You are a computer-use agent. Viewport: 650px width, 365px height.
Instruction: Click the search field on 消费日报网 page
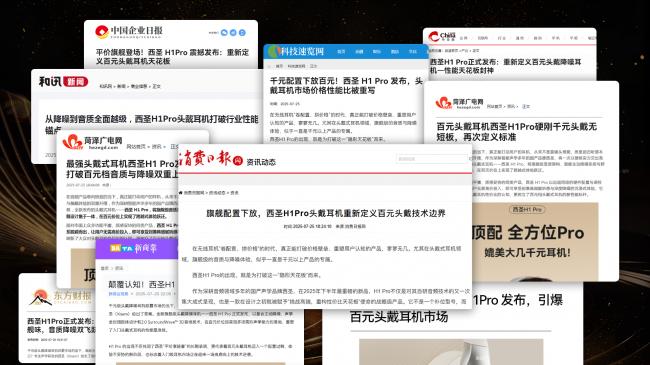coord(432,158)
